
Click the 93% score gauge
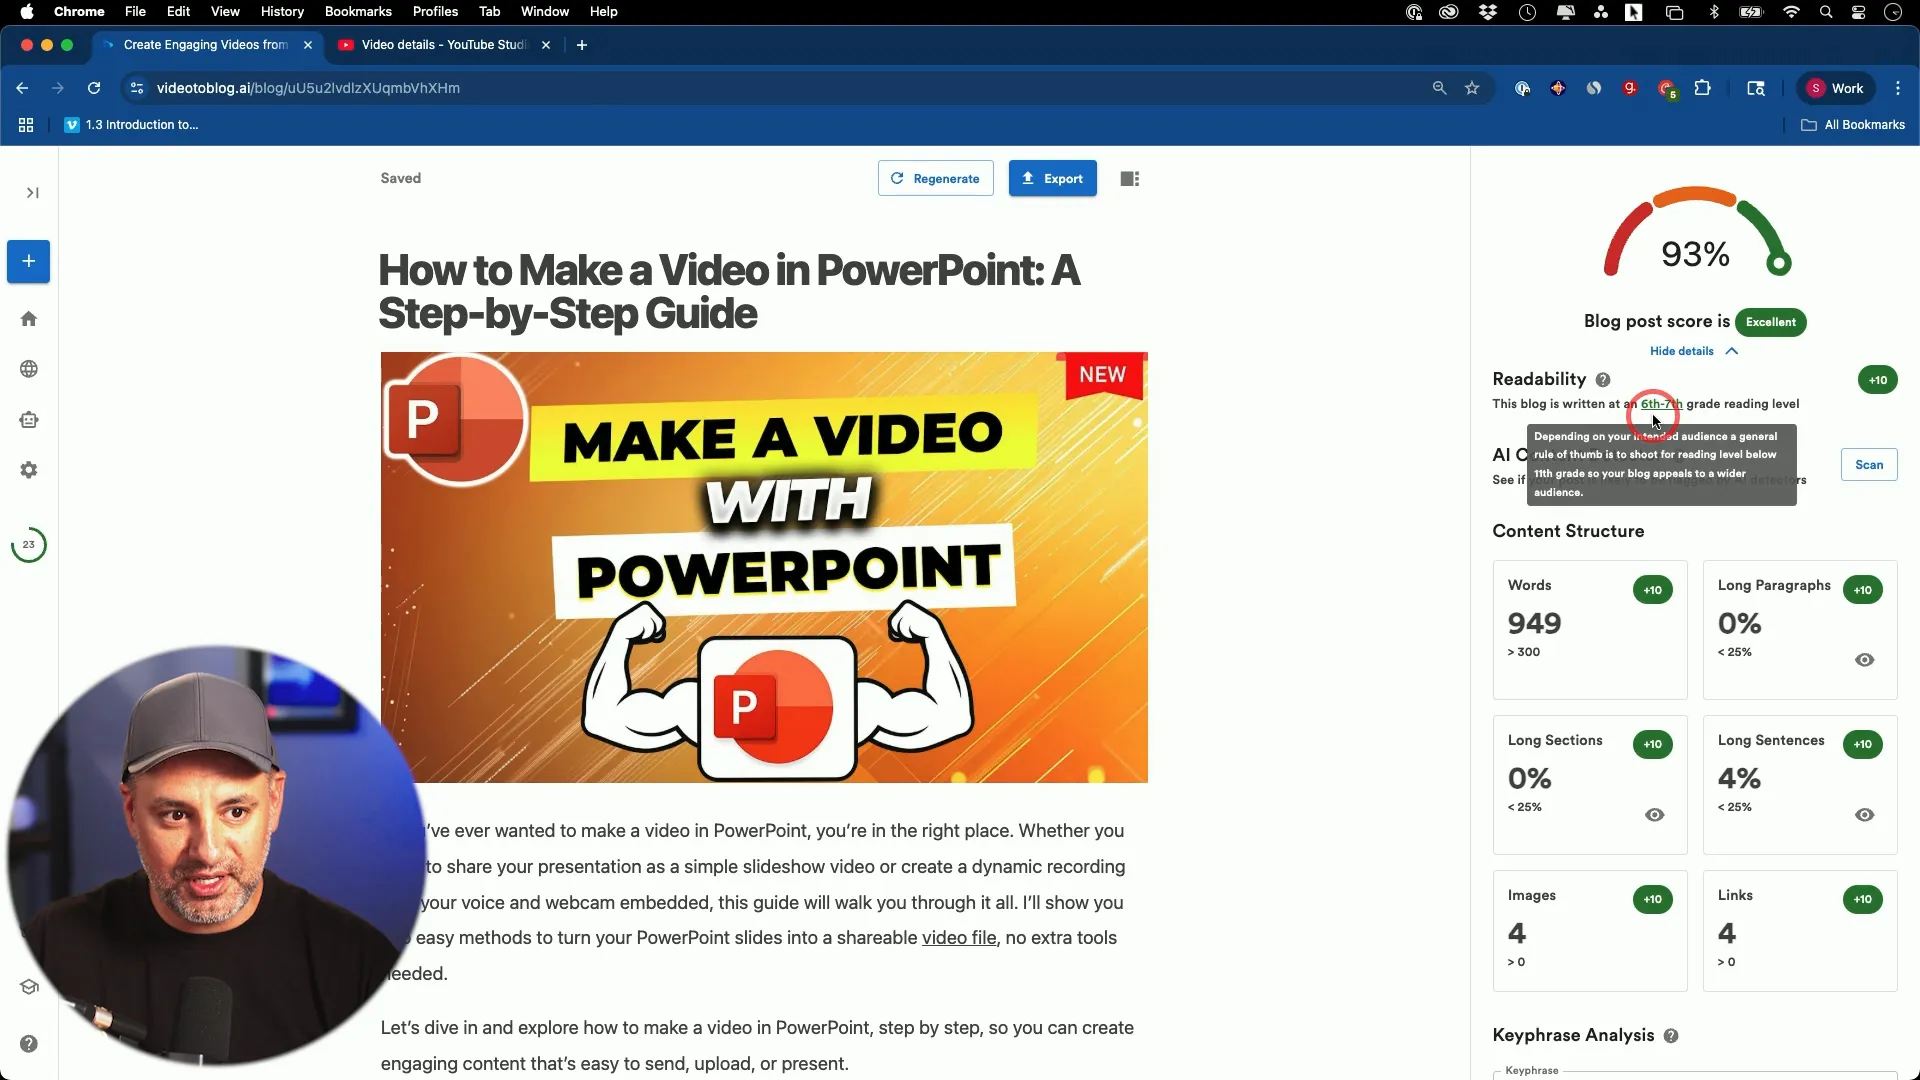(1696, 233)
